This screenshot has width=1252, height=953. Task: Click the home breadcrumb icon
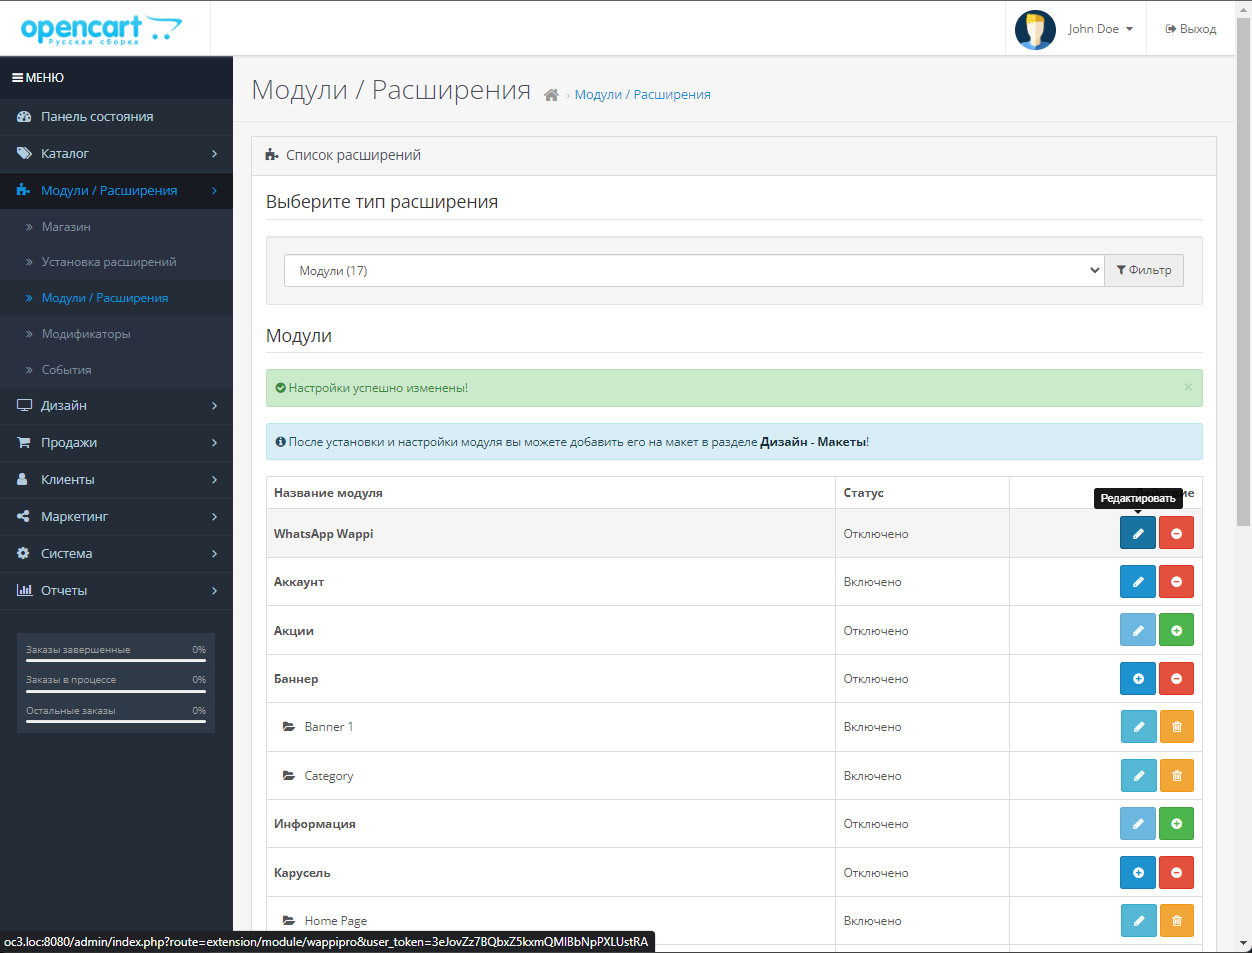point(551,95)
